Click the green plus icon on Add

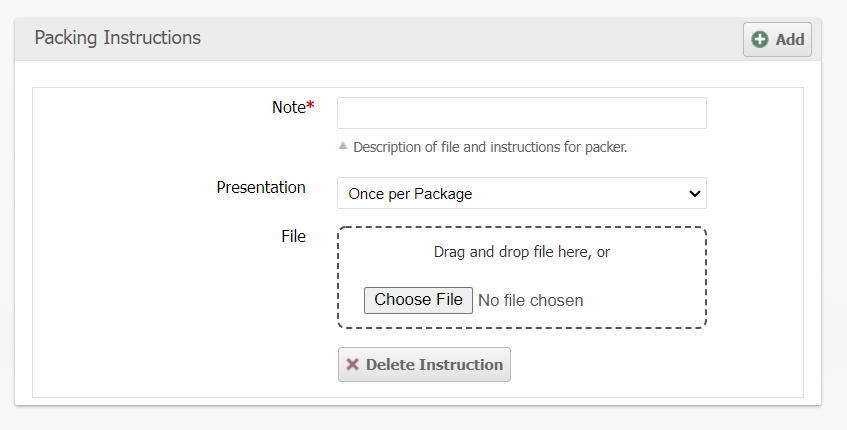click(760, 40)
